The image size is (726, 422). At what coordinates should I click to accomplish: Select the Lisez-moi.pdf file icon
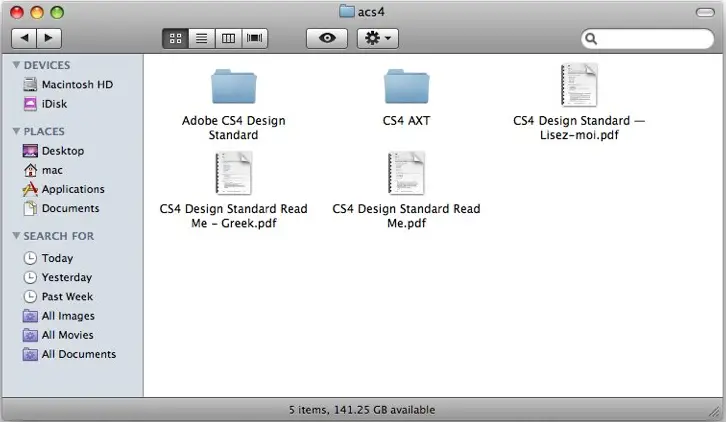click(579, 85)
